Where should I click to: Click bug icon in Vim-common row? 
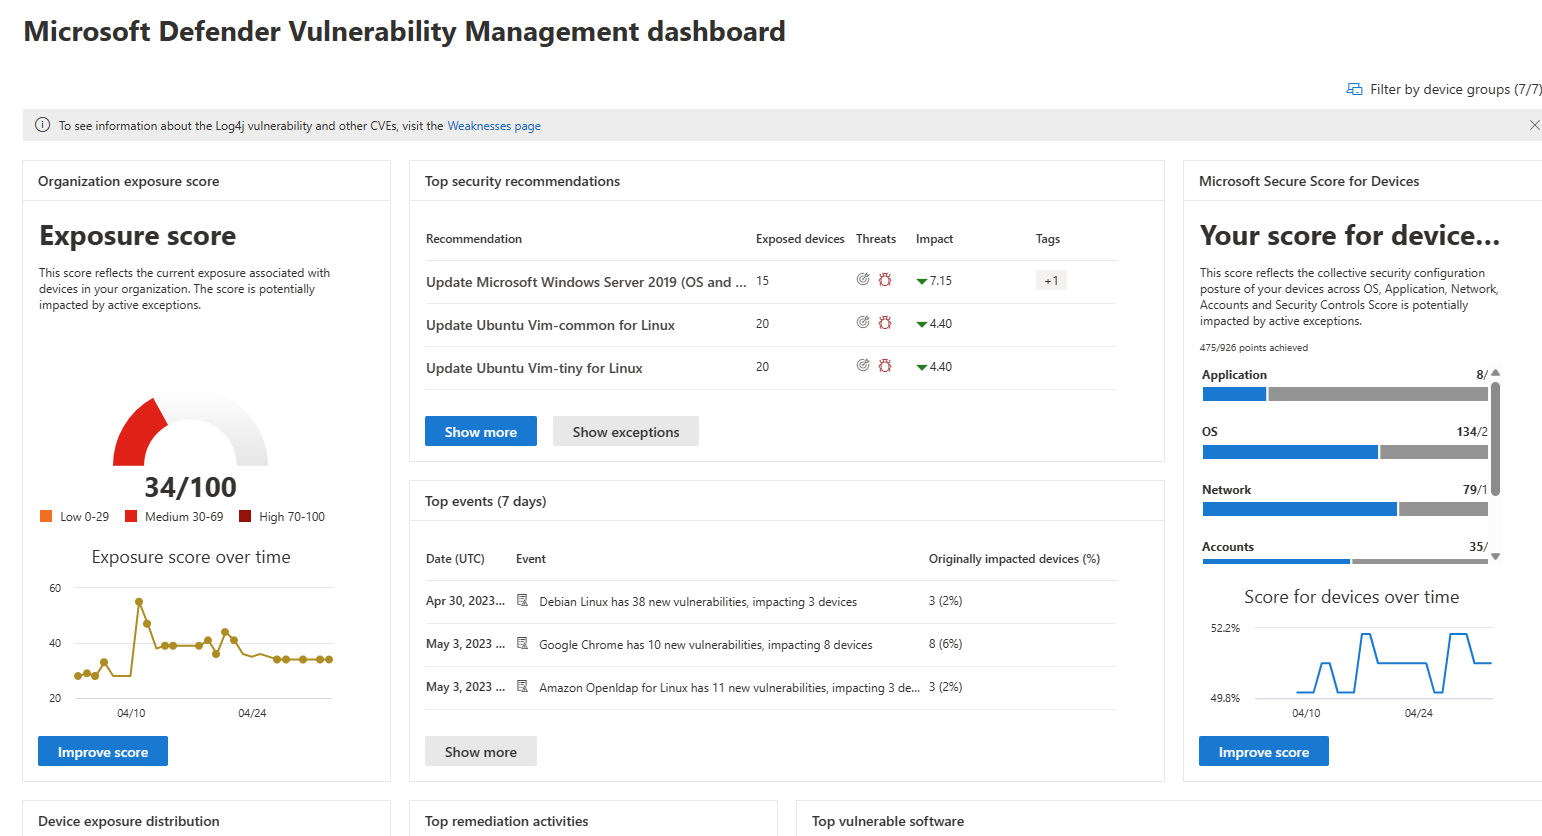[885, 323]
